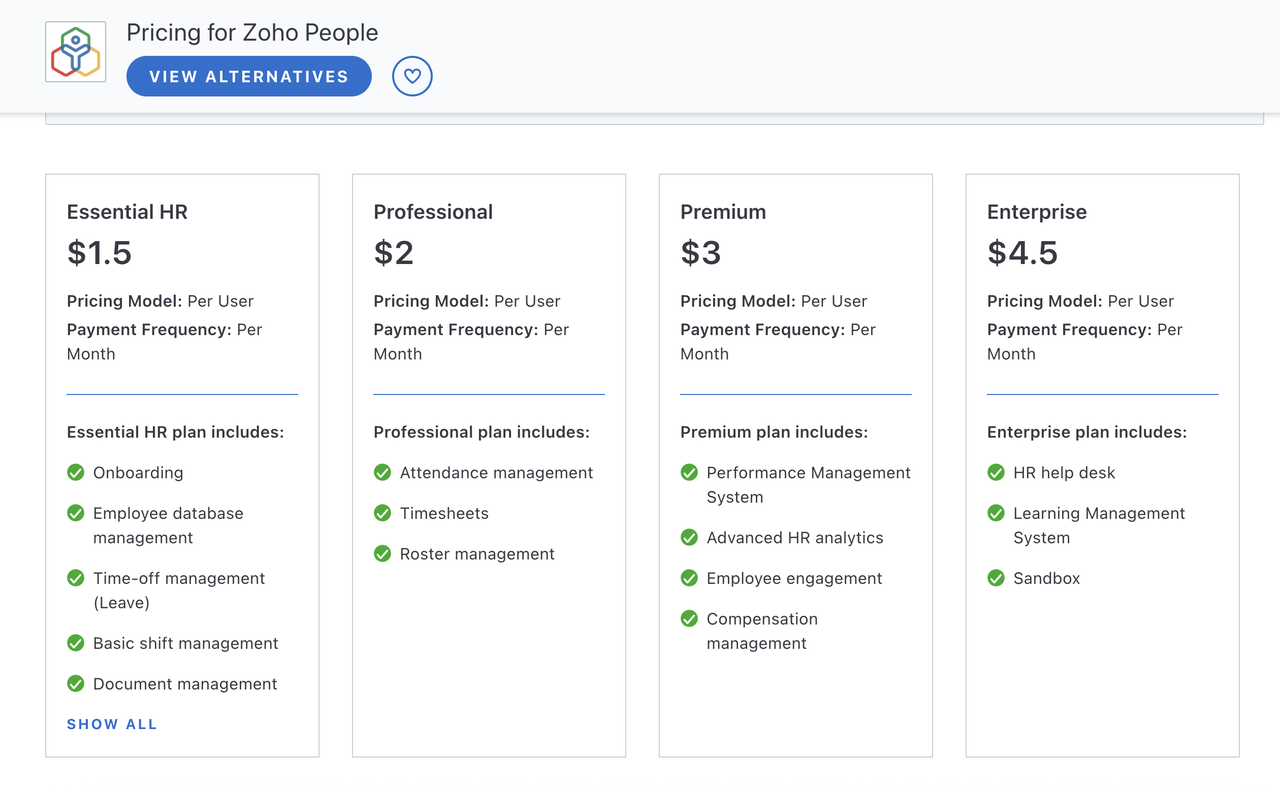This screenshot has width=1280, height=789.
Task: Click the checkmark next to Compensation management
Action: 689,619
